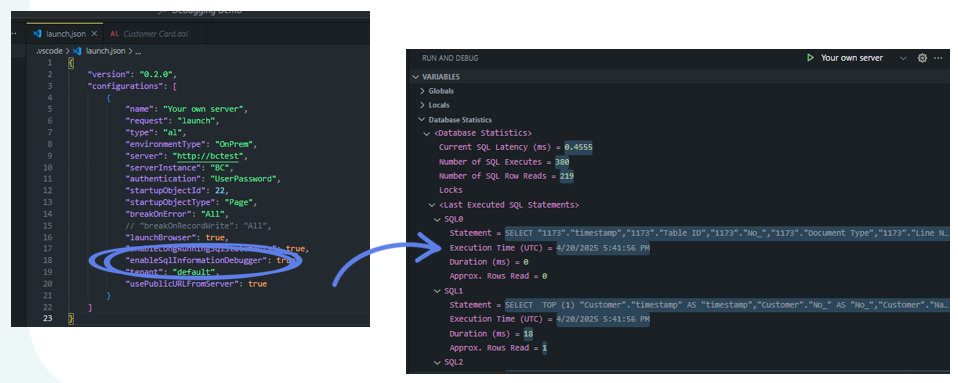This screenshot has height=383, width=958.
Task: Click launch.json in breadcrumb path
Action: click(106, 51)
